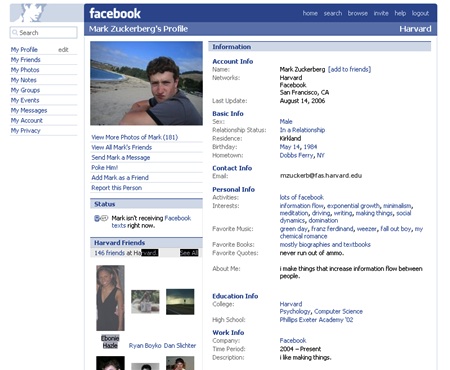Click lots of facebook activities link
450x370 pixels.
coord(302,197)
